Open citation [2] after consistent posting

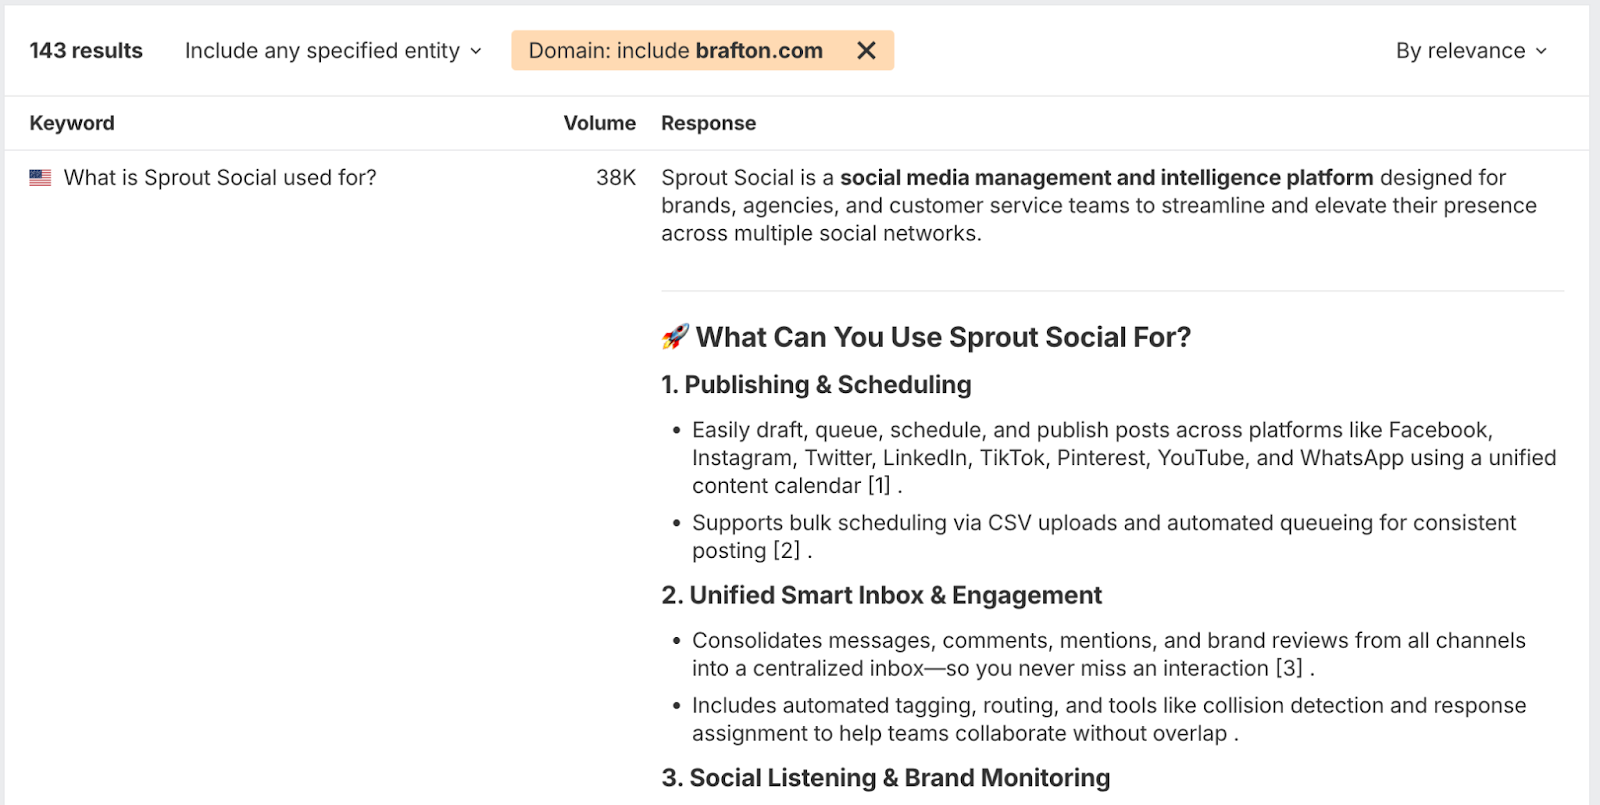pos(787,551)
